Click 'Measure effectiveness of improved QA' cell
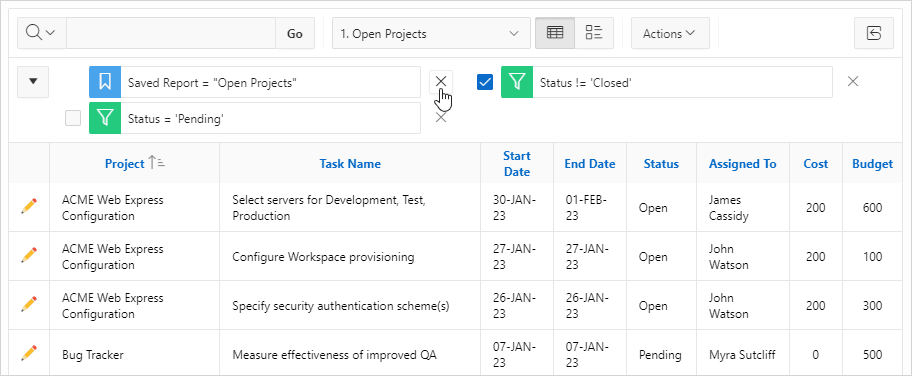912x376 pixels. click(x=350, y=353)
